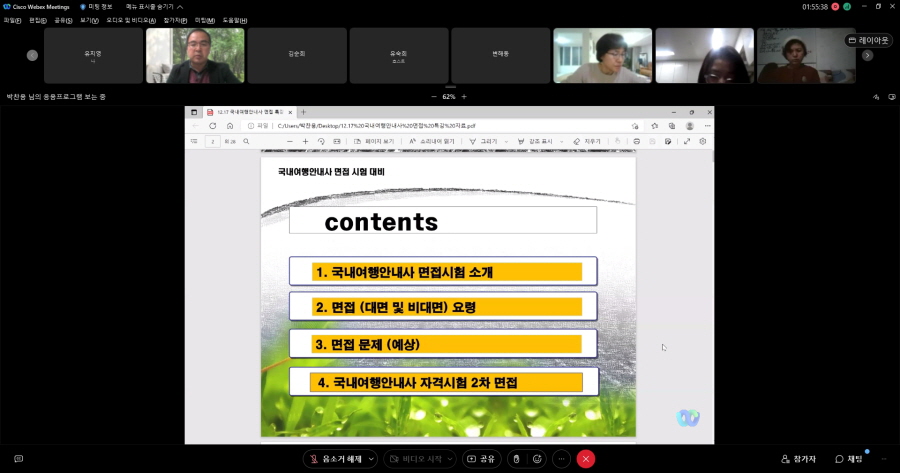Go to browser home page icon
900x473 pixels.
(230, 126)
